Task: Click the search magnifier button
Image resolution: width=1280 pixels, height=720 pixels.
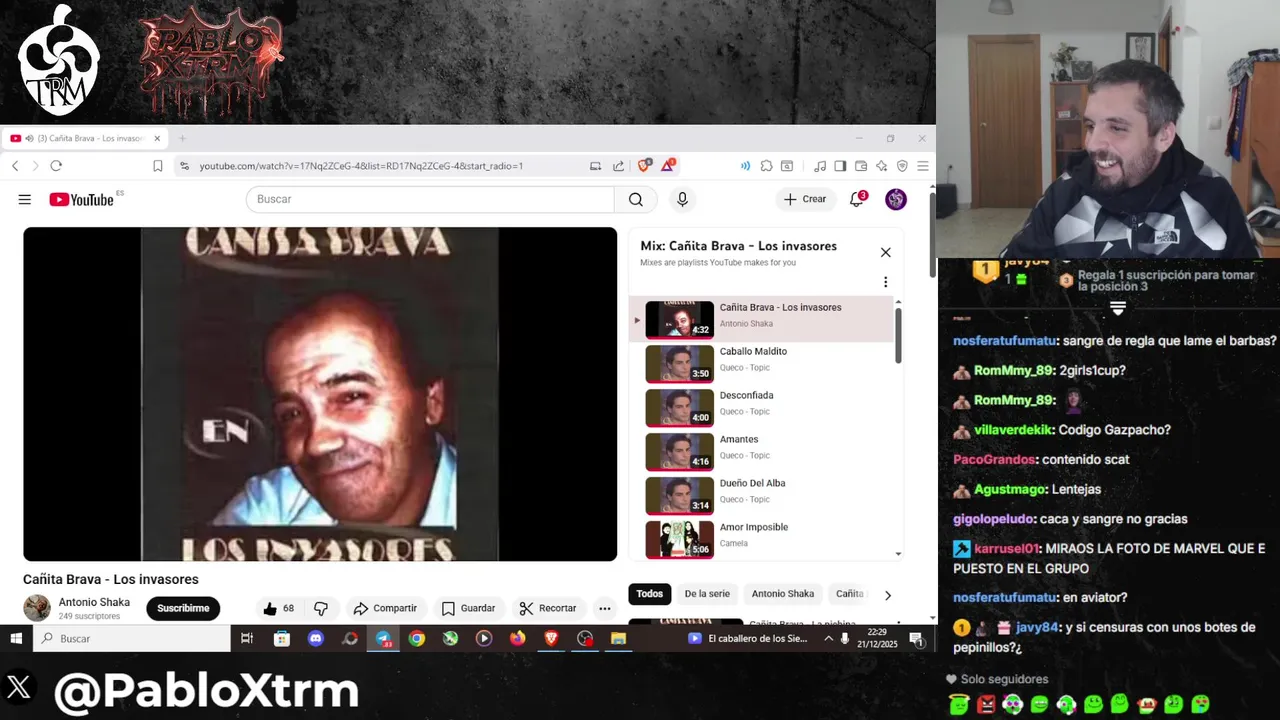Action: tap(635, 199)
